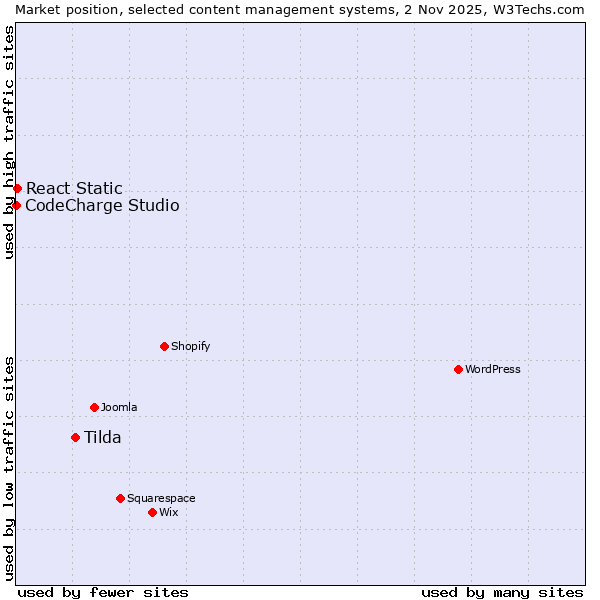
Task: Click the Squarespace red marker
Action: [120, 498]
